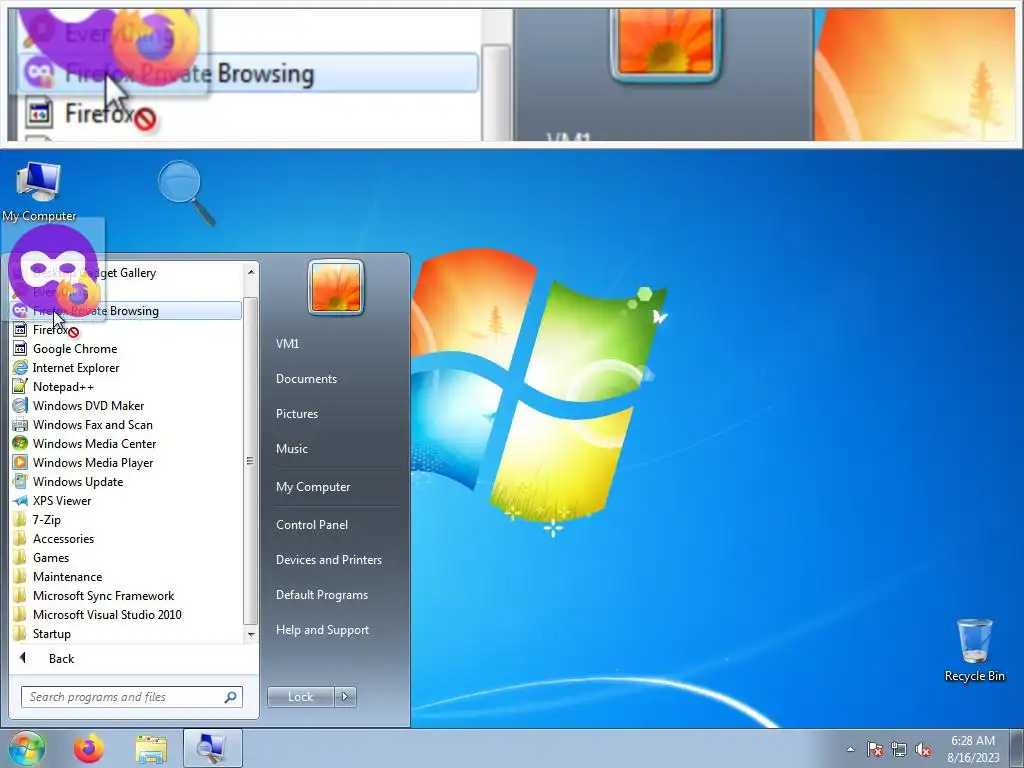The width and height of the screenshot is (1024, 768).
Task: Click the Windows Fax and Scan icon
Action: pos(20,424)
